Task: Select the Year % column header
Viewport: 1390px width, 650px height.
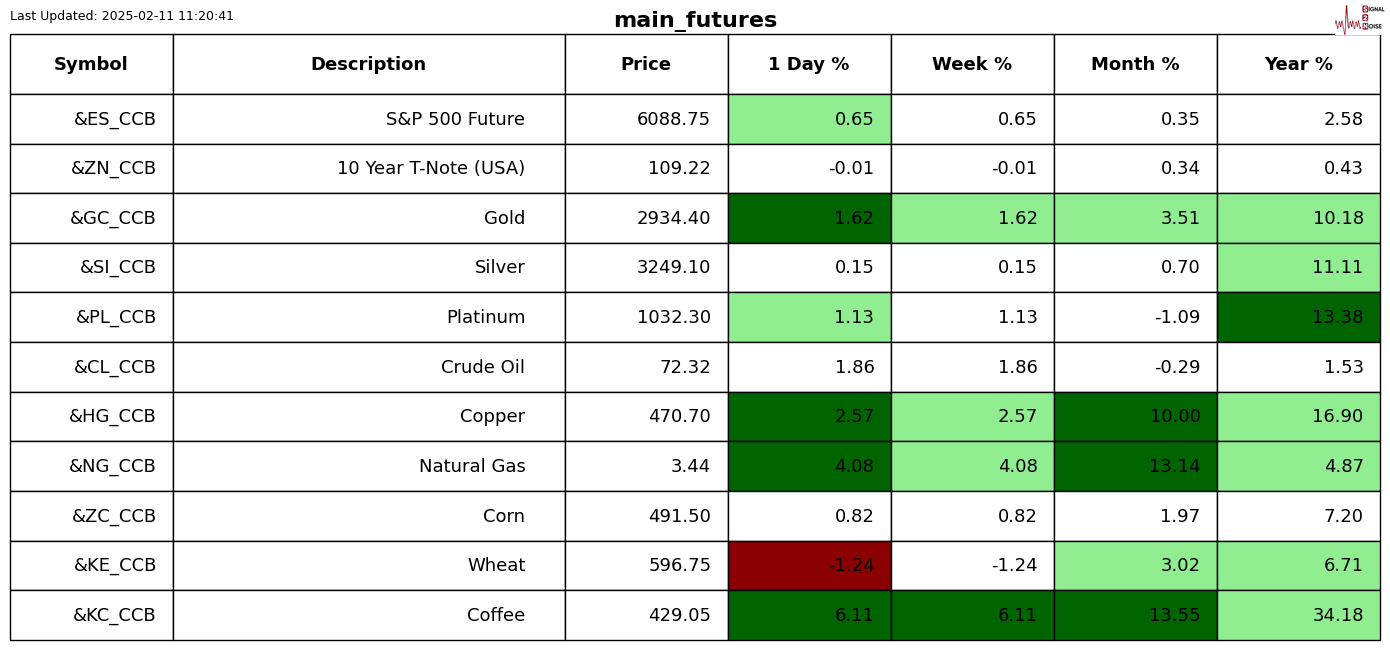Action: pyautogui.click(x=1298, y=65)
